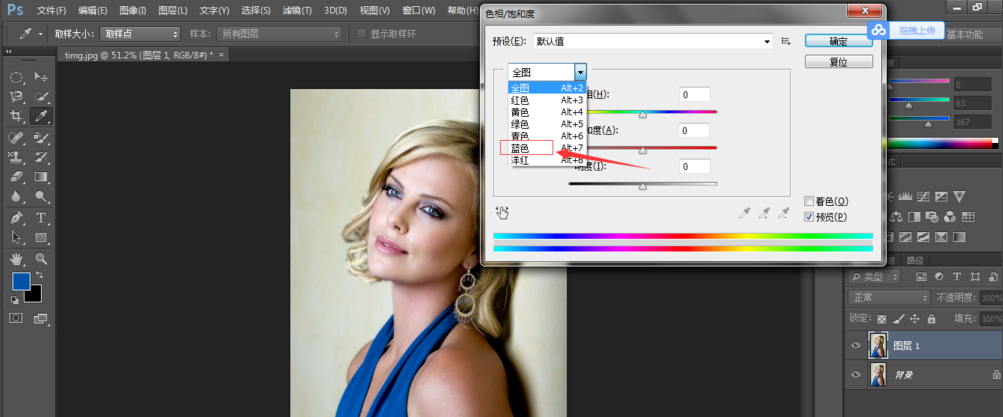Open the 取样大小 dropdown
This screenshot has width=1003, height=417.
click(x=140, y=34)
